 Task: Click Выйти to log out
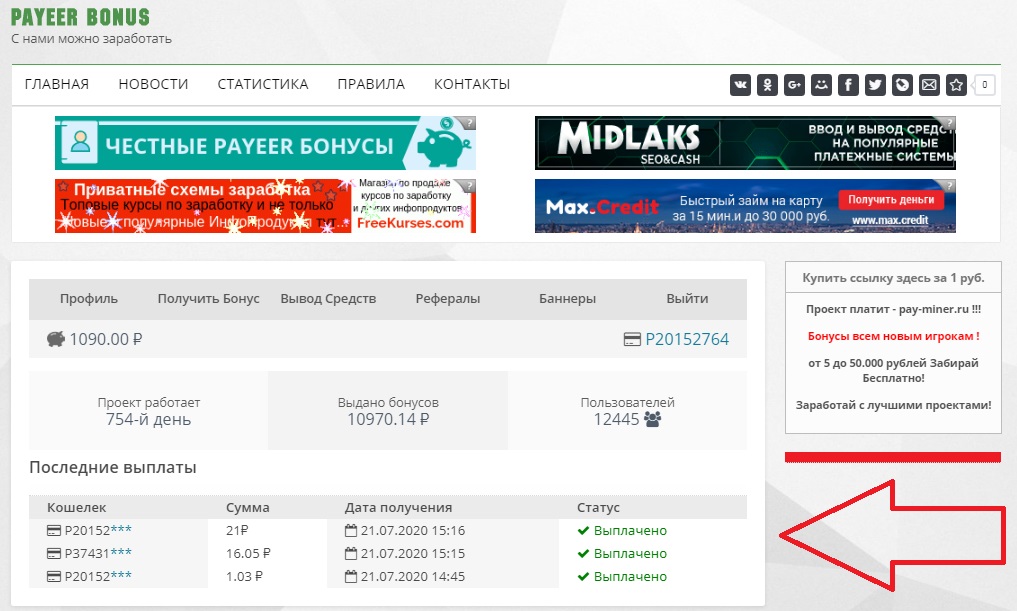click(687, 298)
